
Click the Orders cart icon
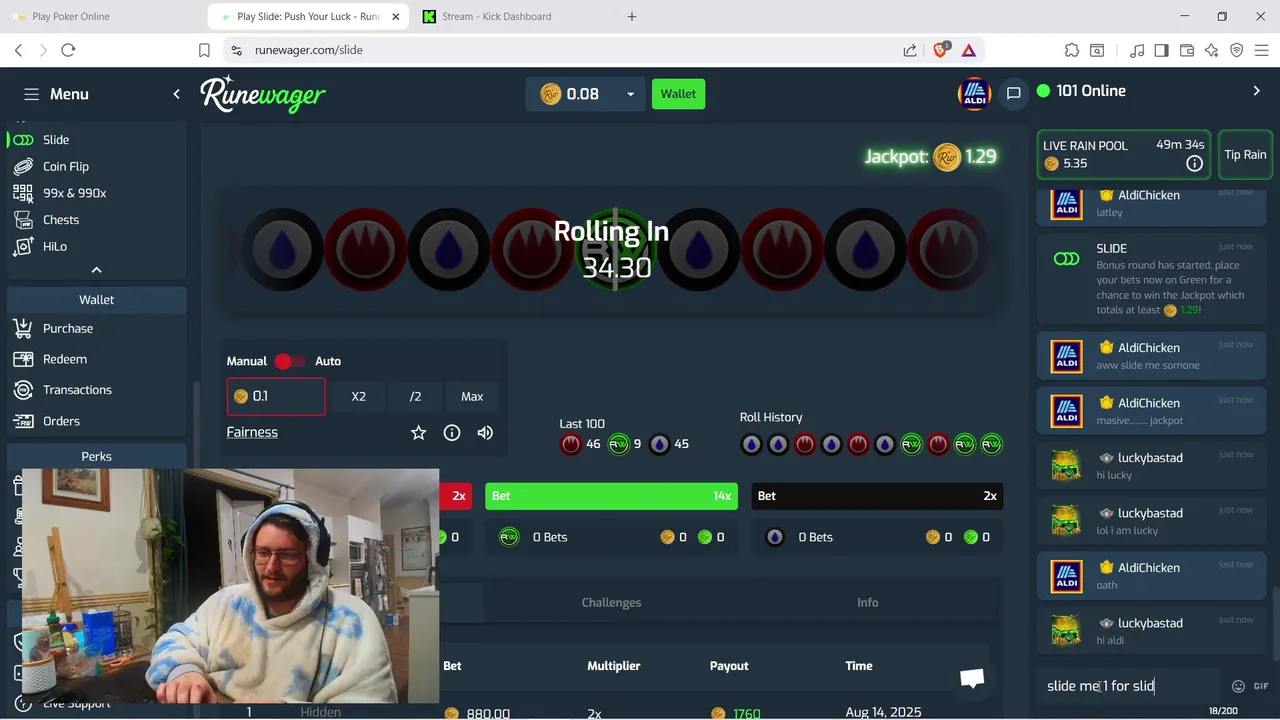point(23,421)
